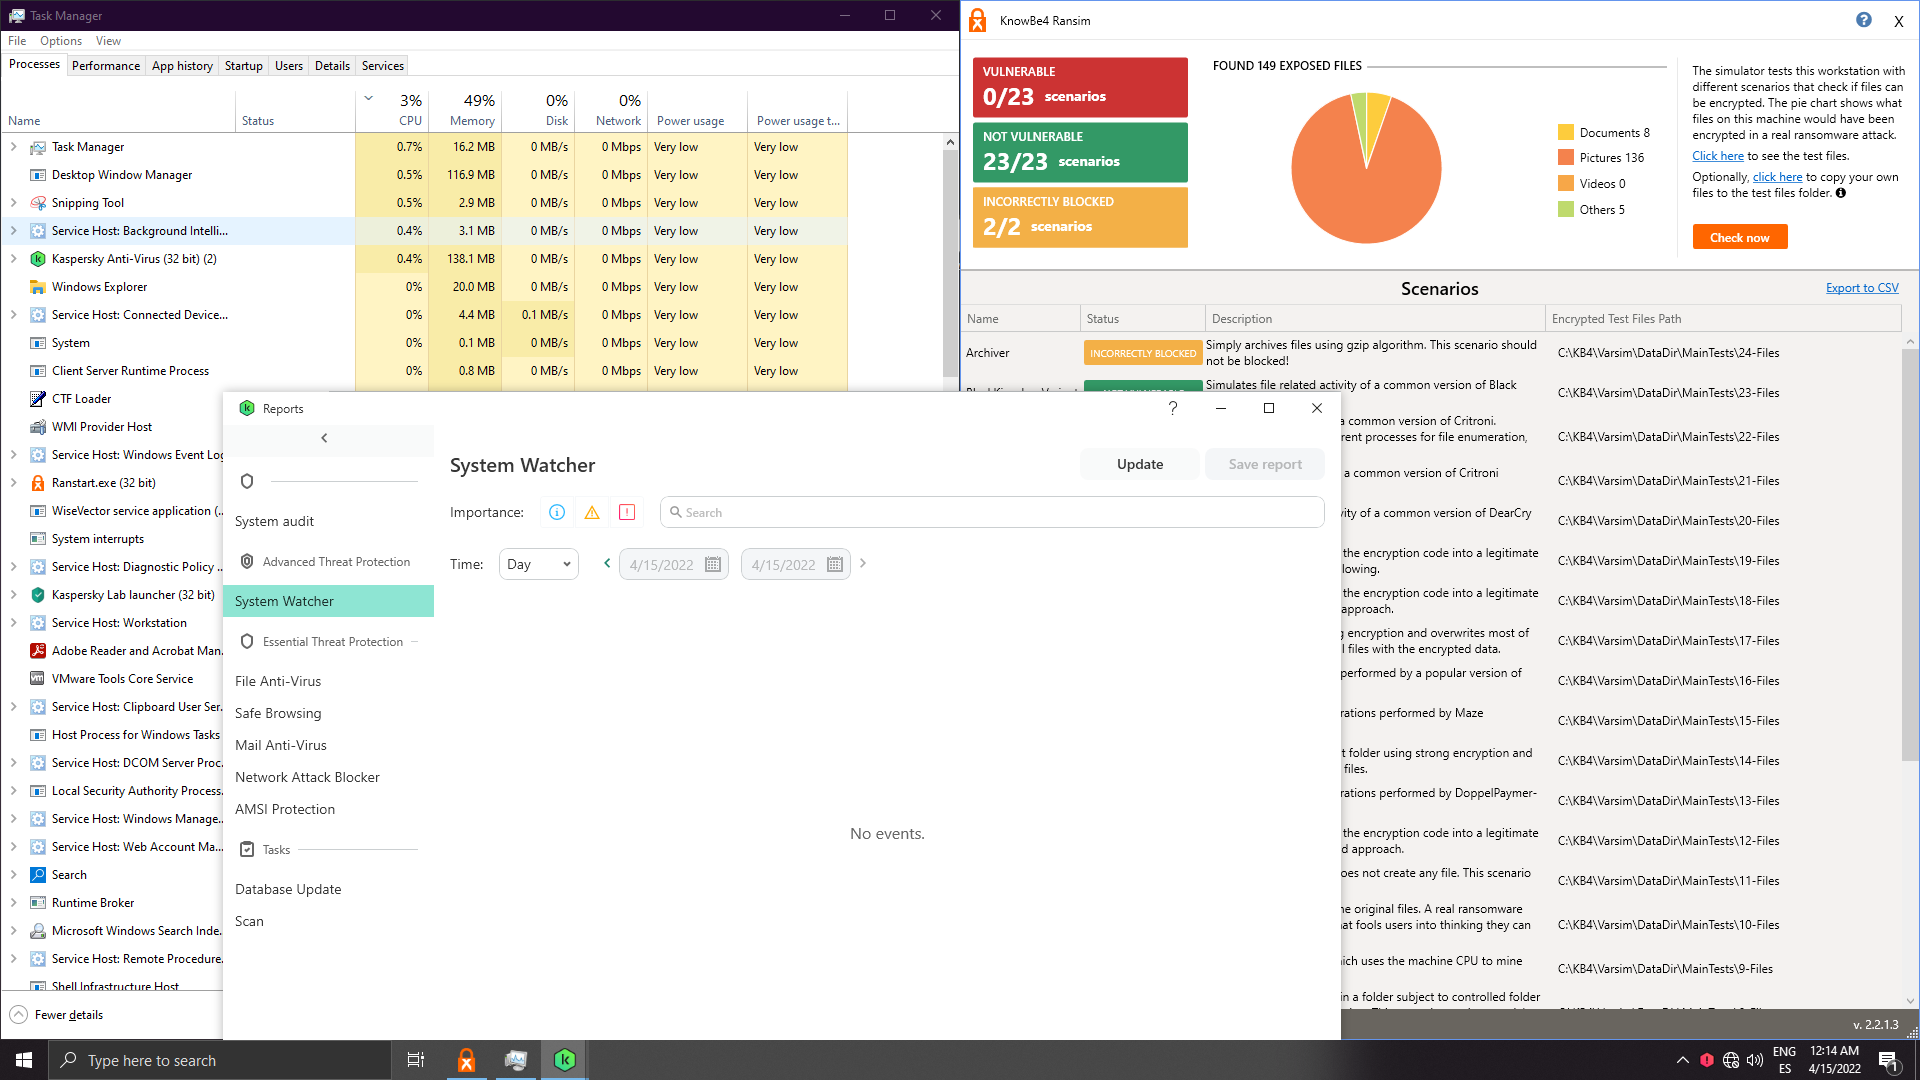This screenshot has height=1080, width=1920.
Task: Switch to the Performance tab
Action: click(106, 66)
